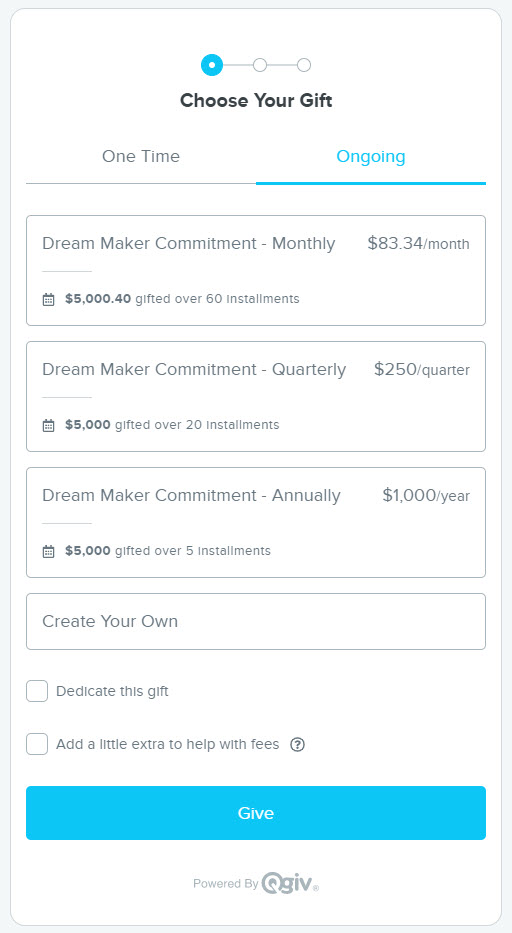This screenshot has height=933, width=512.
Task: Enable Add a little extra for fees
Action: [x=37, y=744]
